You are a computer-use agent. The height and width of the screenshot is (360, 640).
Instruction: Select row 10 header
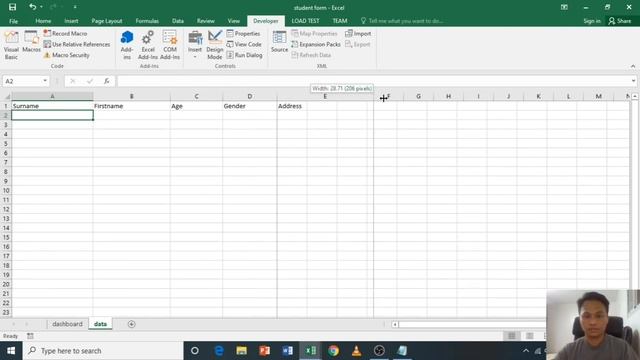click(6, 191)
